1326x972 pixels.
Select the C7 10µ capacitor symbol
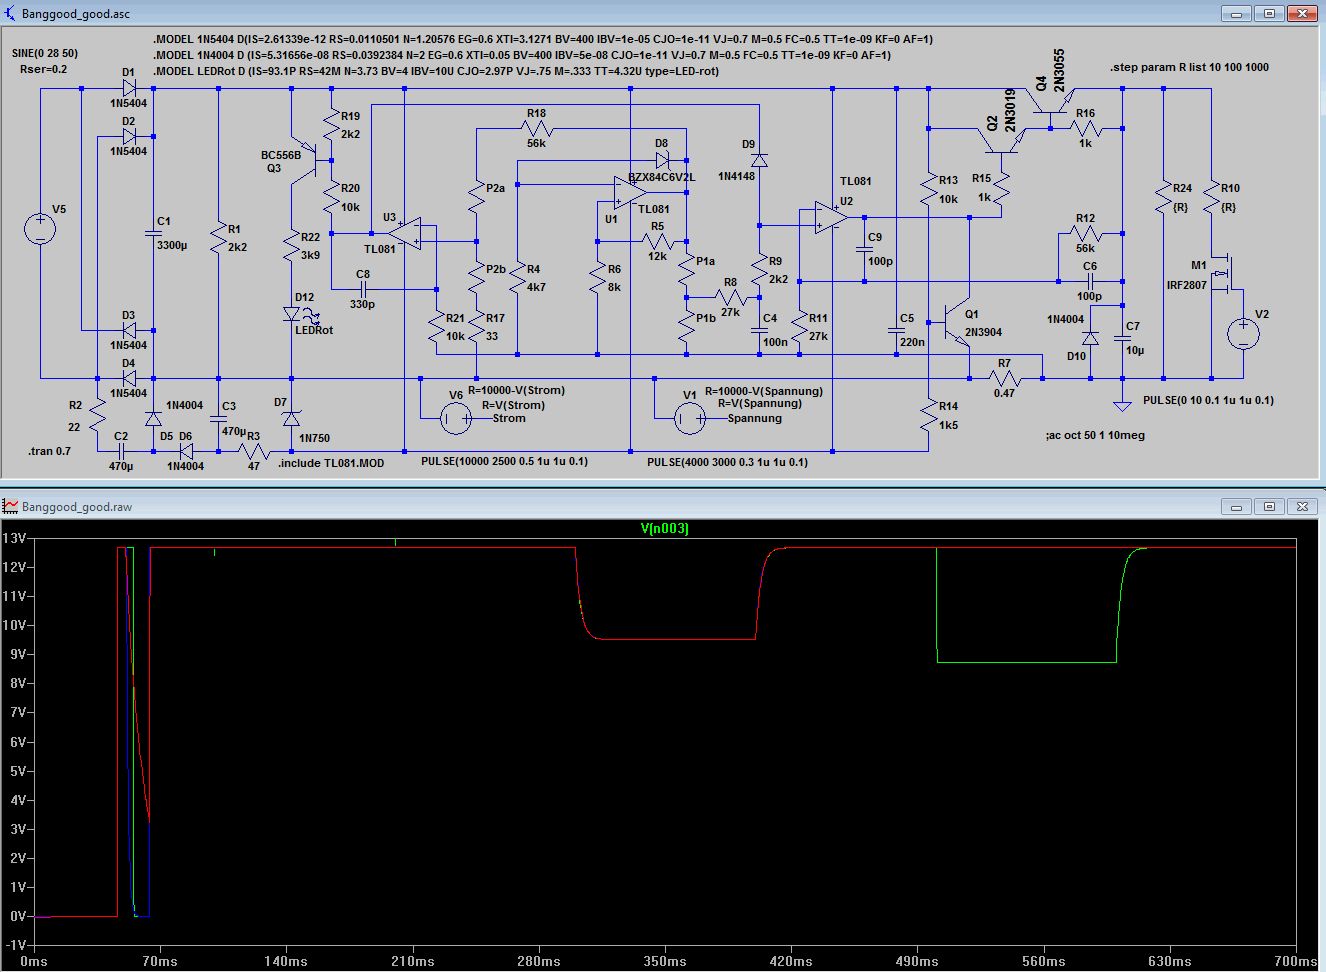click(x=1122, y=339)
